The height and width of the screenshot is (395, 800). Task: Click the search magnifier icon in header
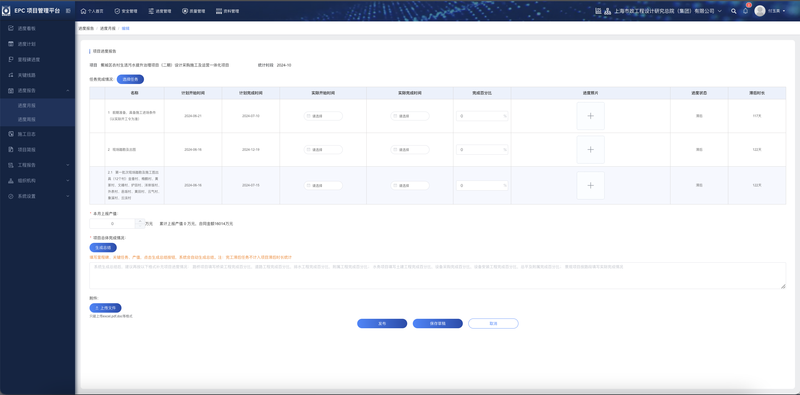coord(734,11)
